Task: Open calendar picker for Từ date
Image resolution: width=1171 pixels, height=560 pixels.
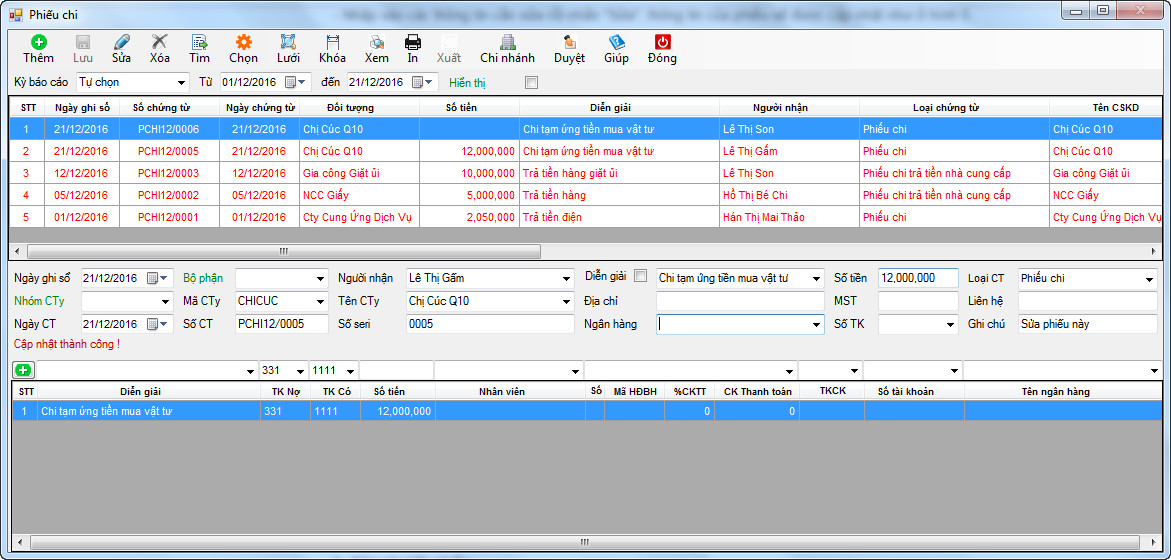Action: [x=296, y=82]
